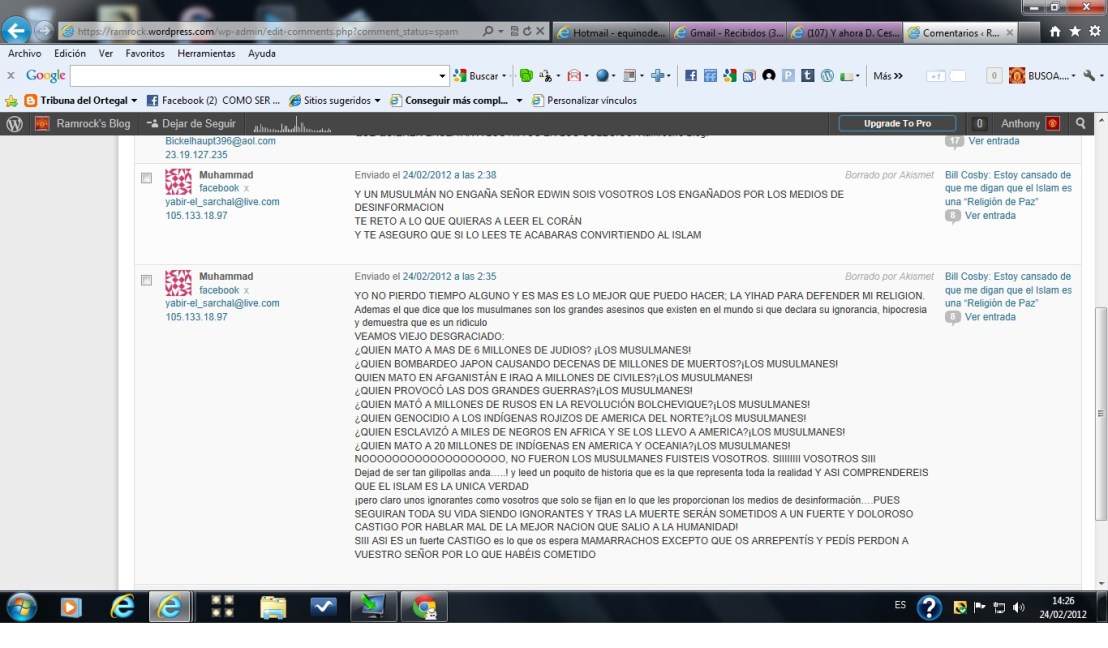Click the Facebook icon in Google toolbar

click(x=691, y=76)
